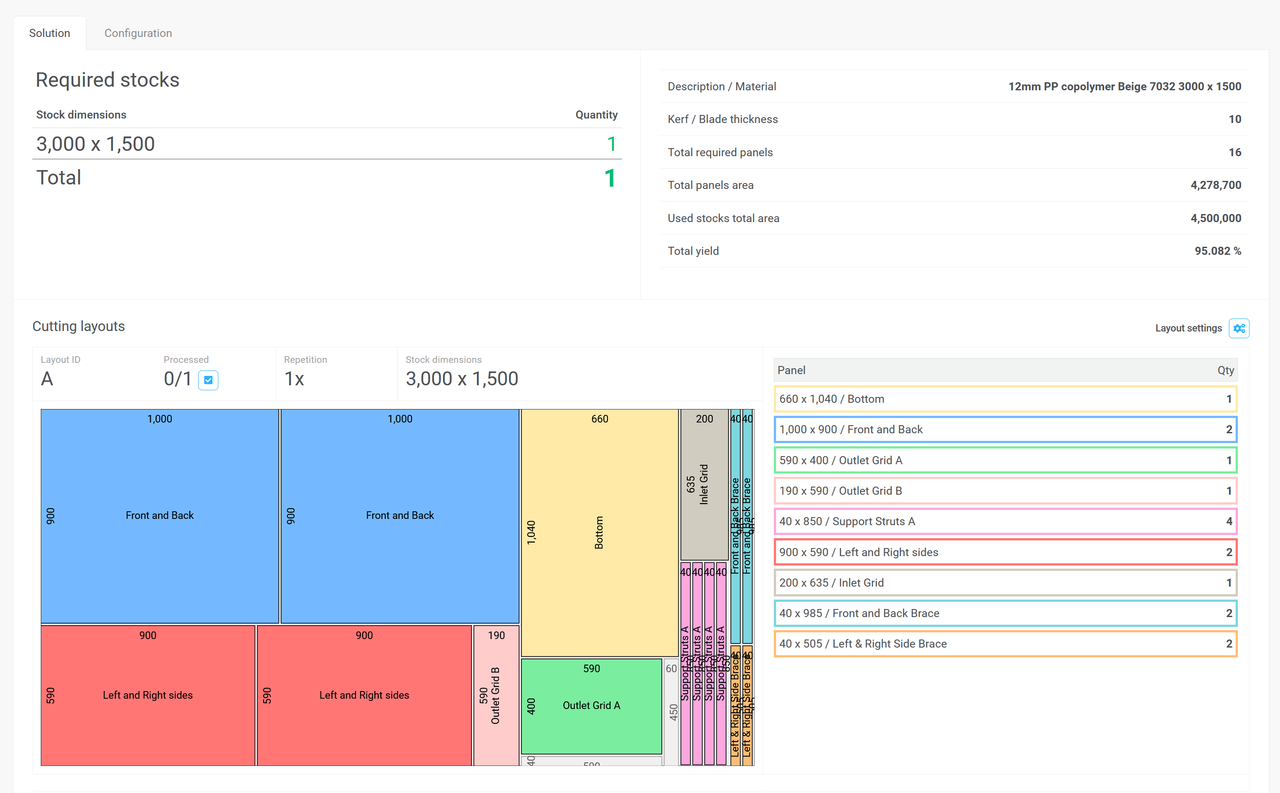The image size is (1280, 793).
Task: Click the 3,000 x 1,500 stock dimensions row
Action: point(327,144)
